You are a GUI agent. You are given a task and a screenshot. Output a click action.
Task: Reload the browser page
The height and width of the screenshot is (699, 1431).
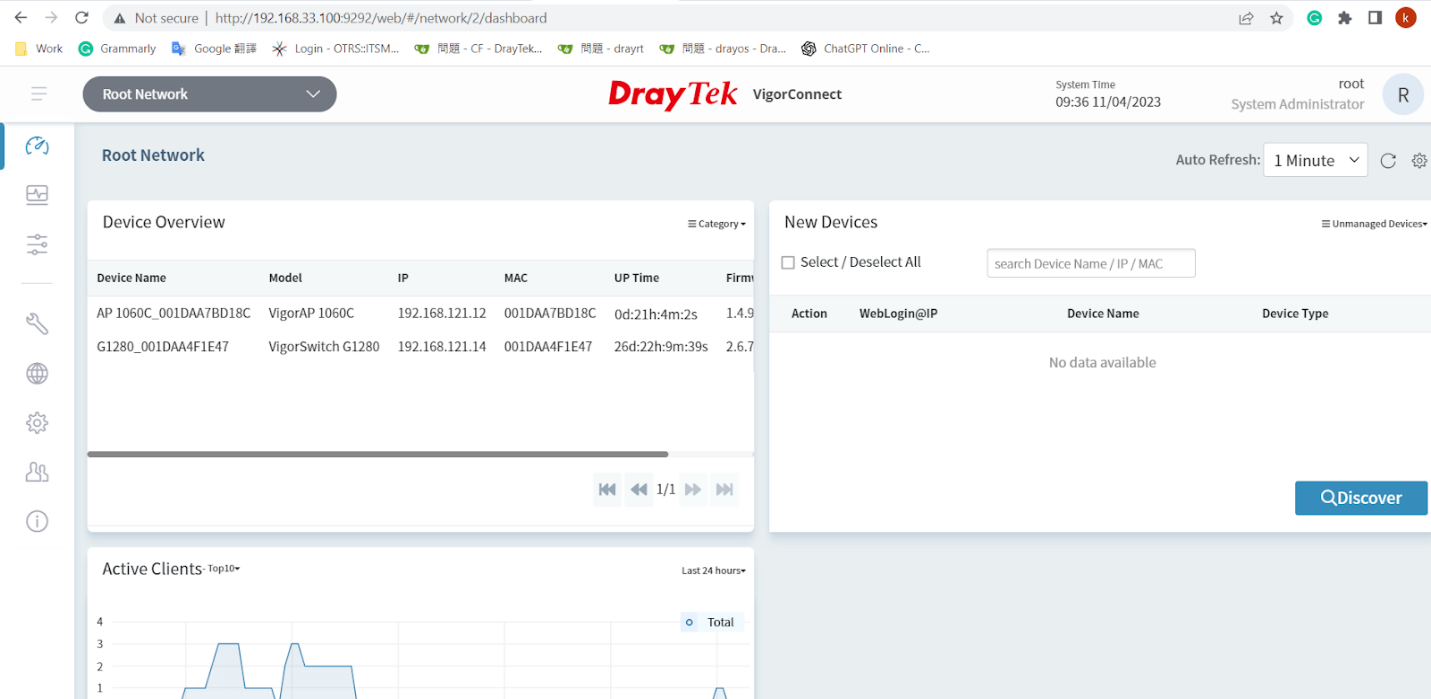pos(82,18)
